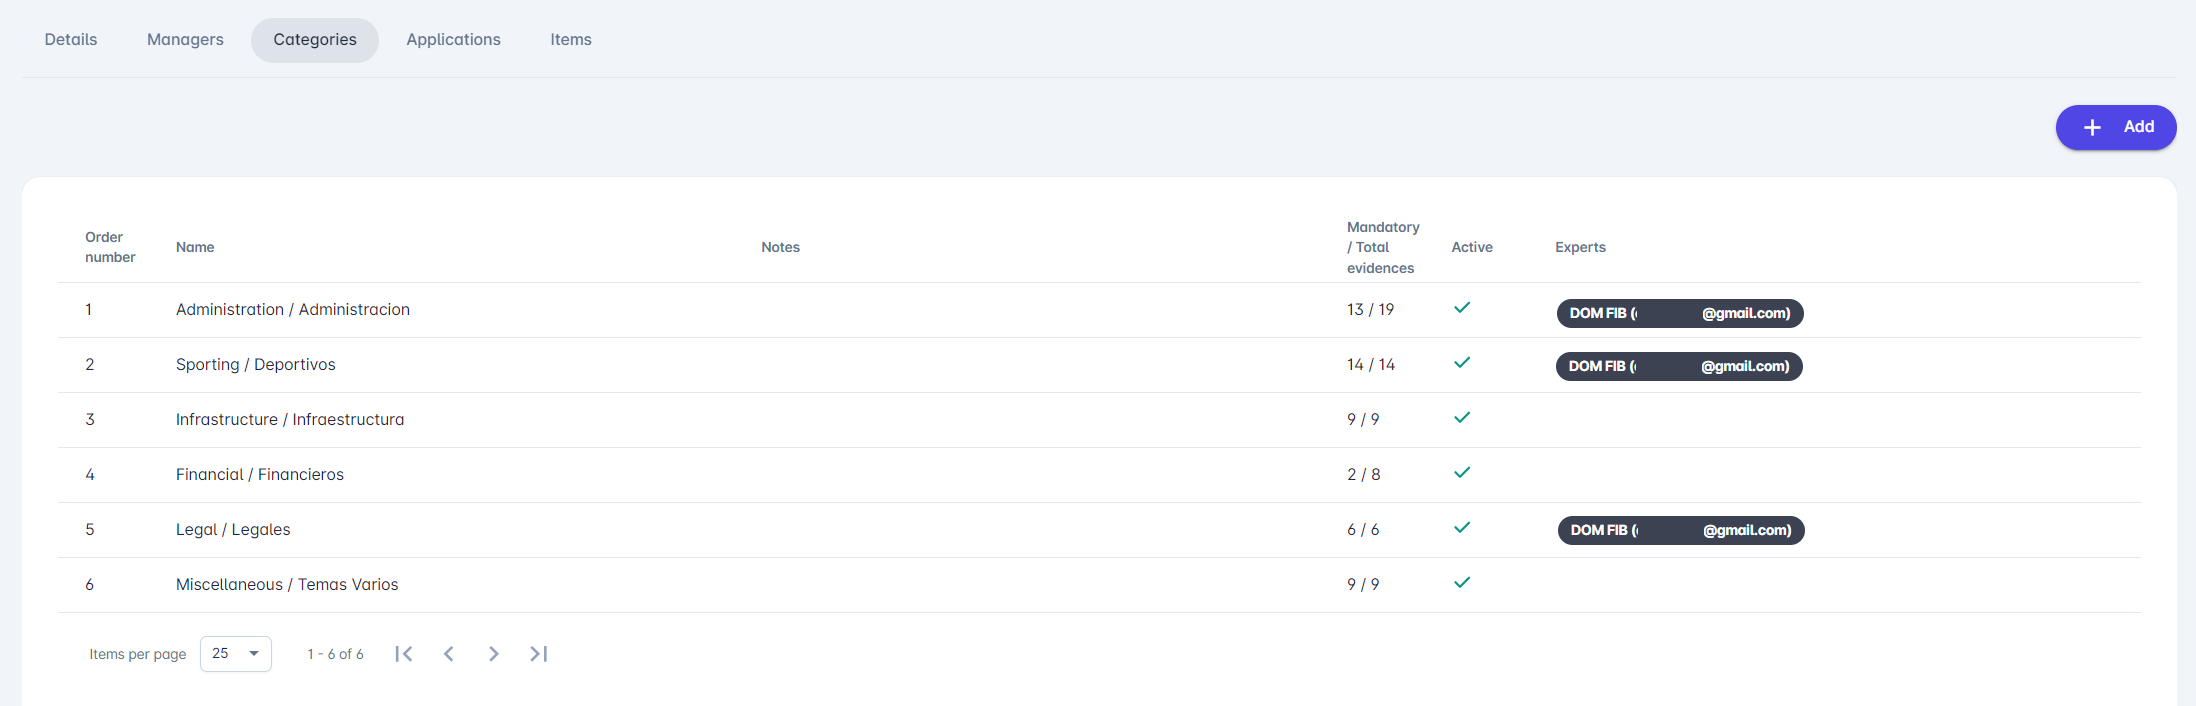Switch to the Applications tab
Screen dimensions: 2196x706
coord(453,40)
